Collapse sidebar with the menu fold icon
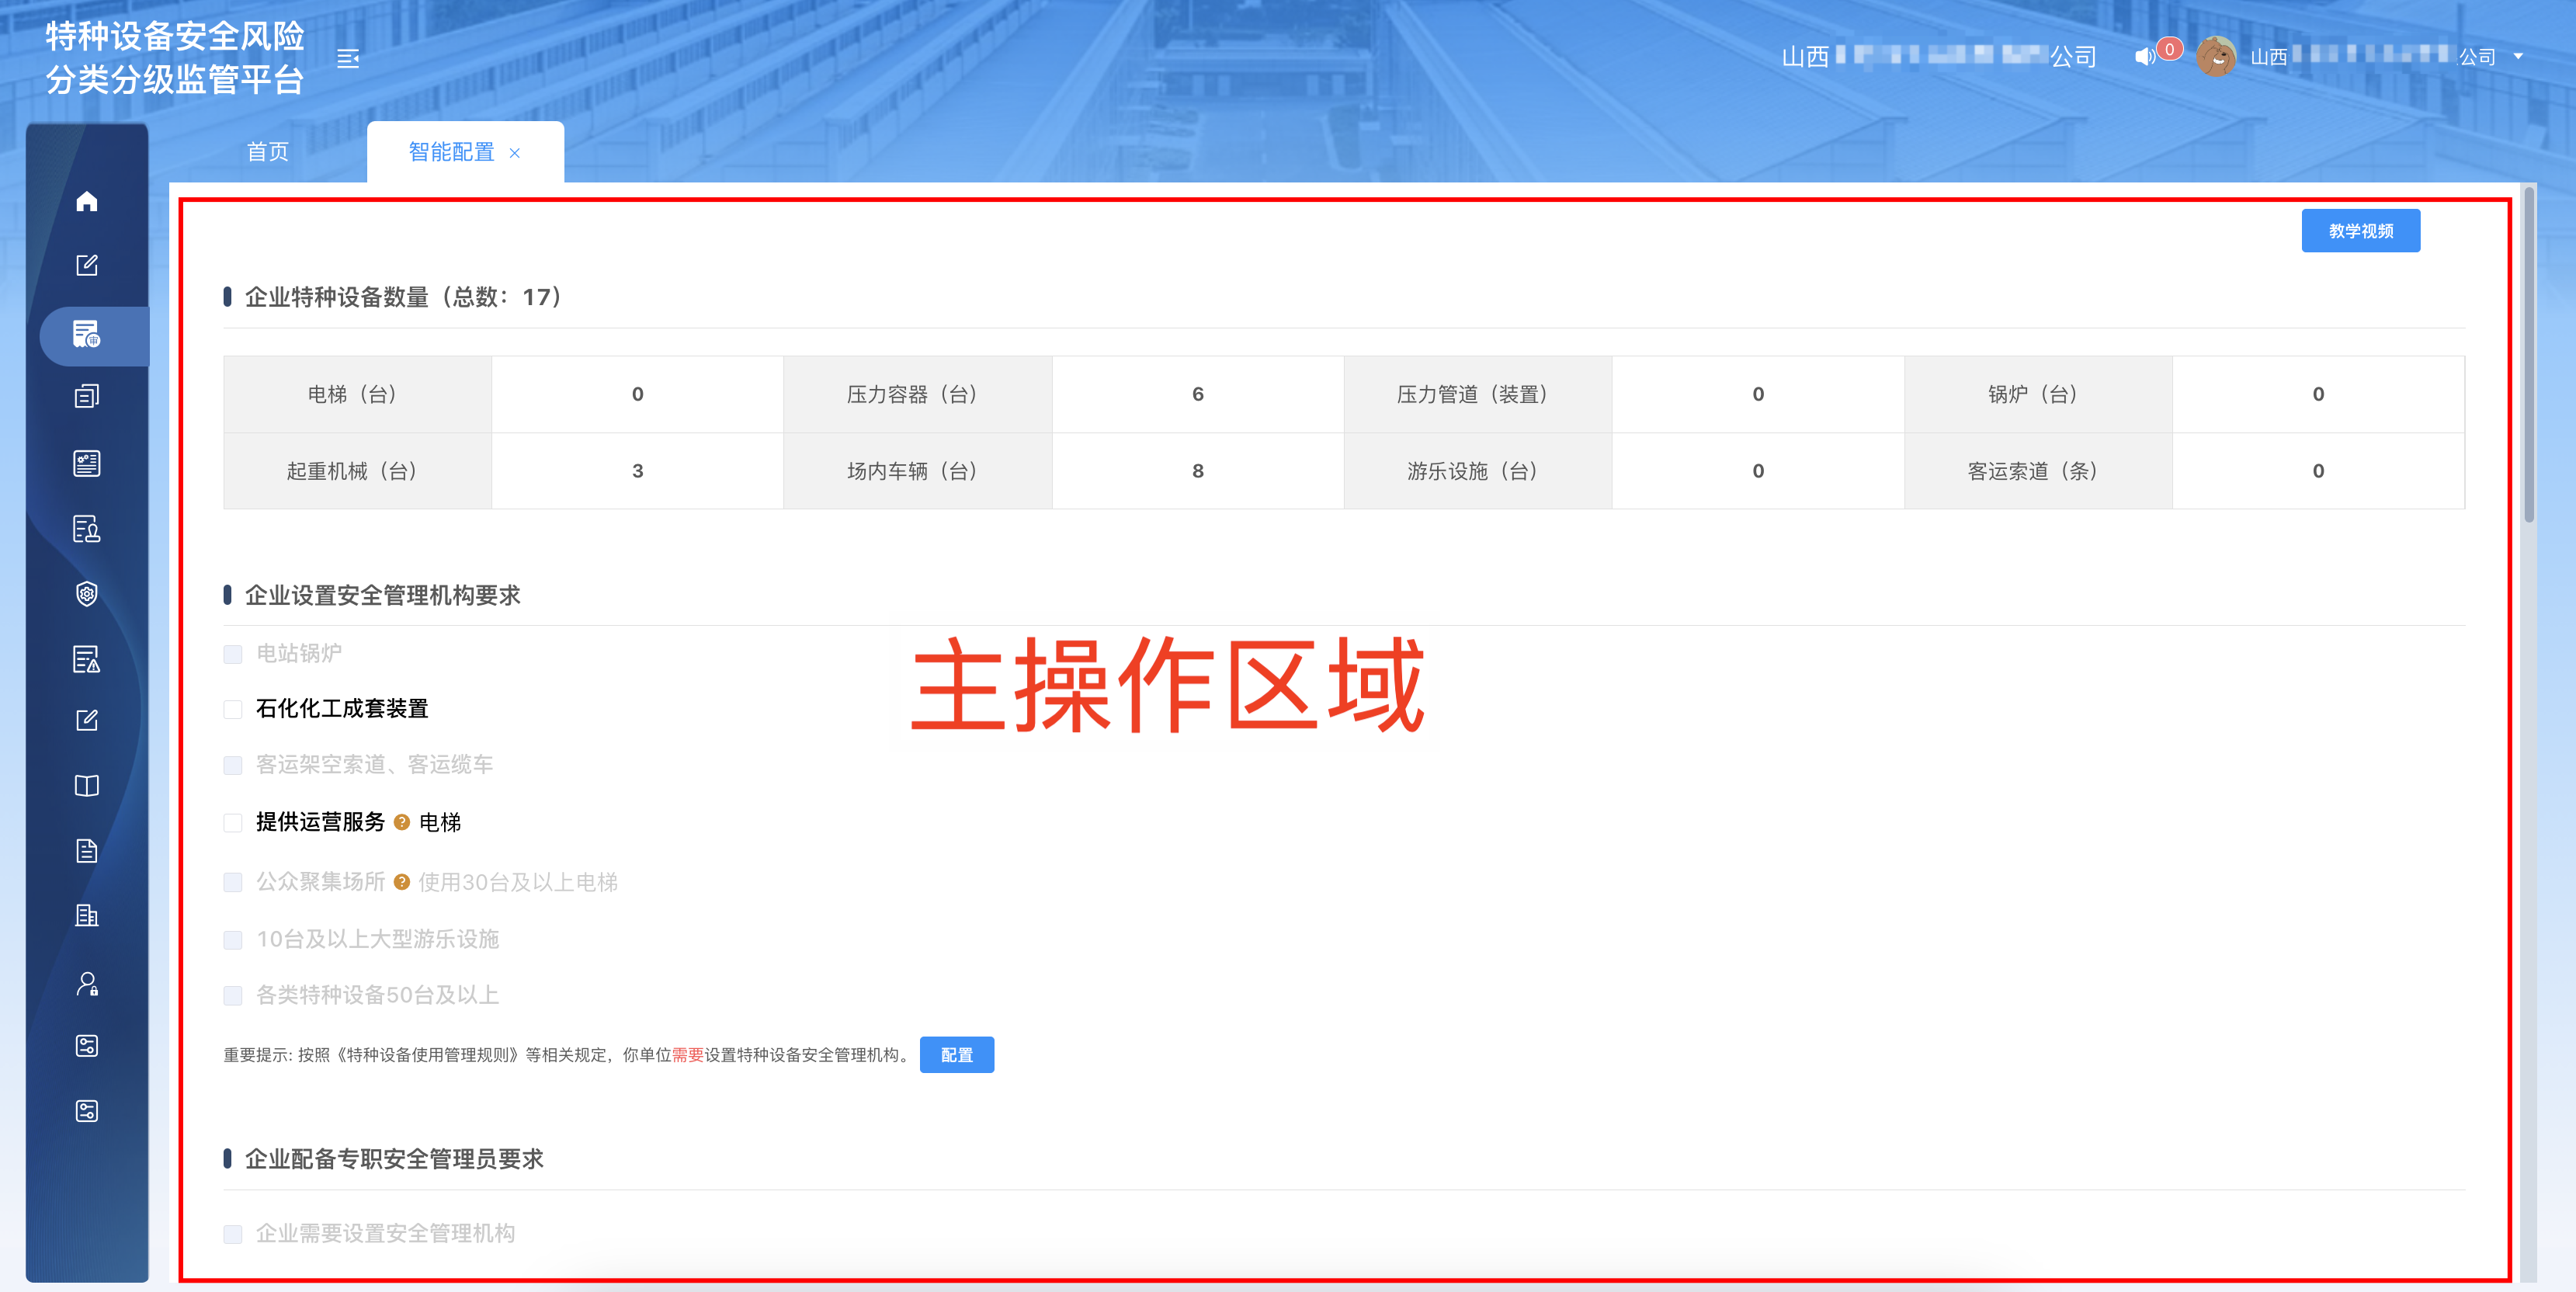Screen dimensions: 2576x1292 tap(348, 59)
